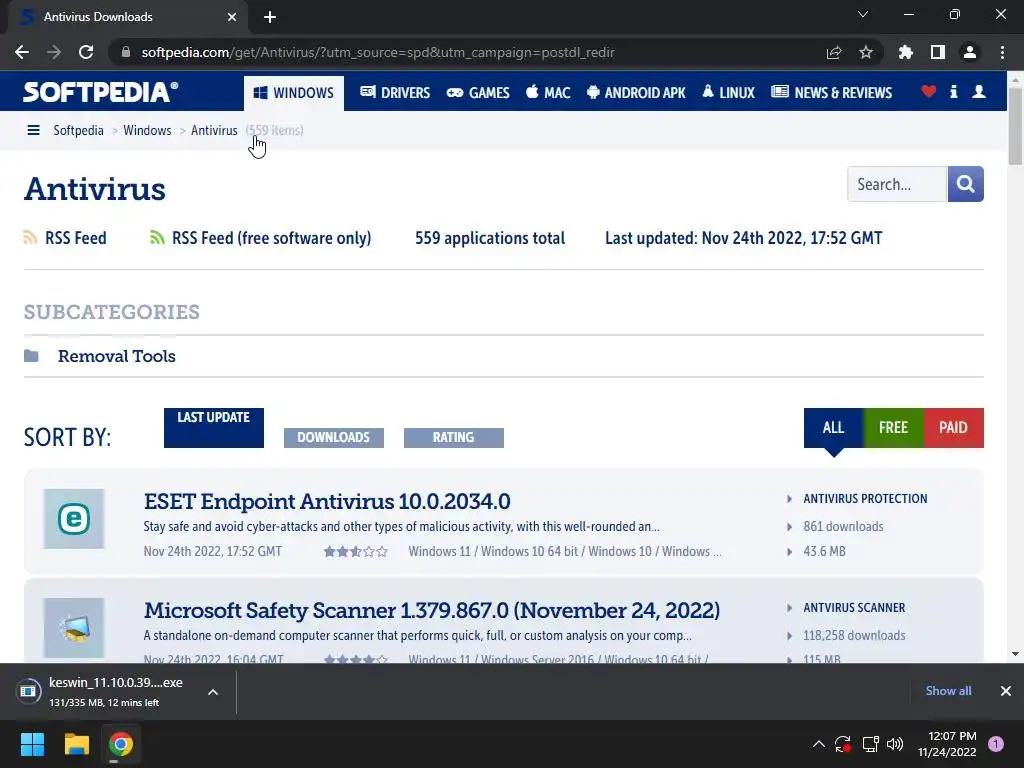Reload the Softpedia page
Screen dimensions: 1024x768
pyautogui.click(x=86, y=52)
